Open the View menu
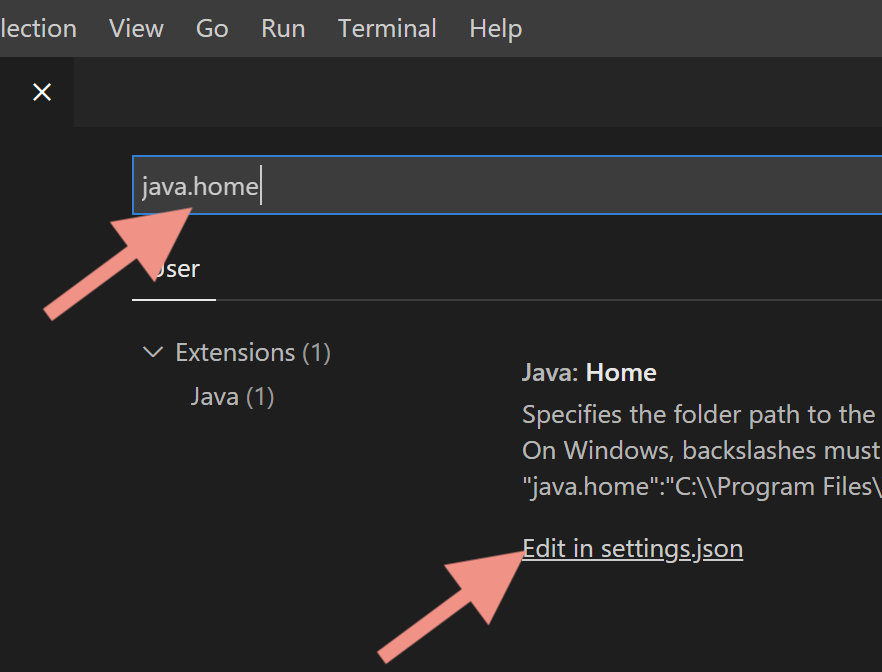This screenshot has height=672, width=882. [136, 28]
